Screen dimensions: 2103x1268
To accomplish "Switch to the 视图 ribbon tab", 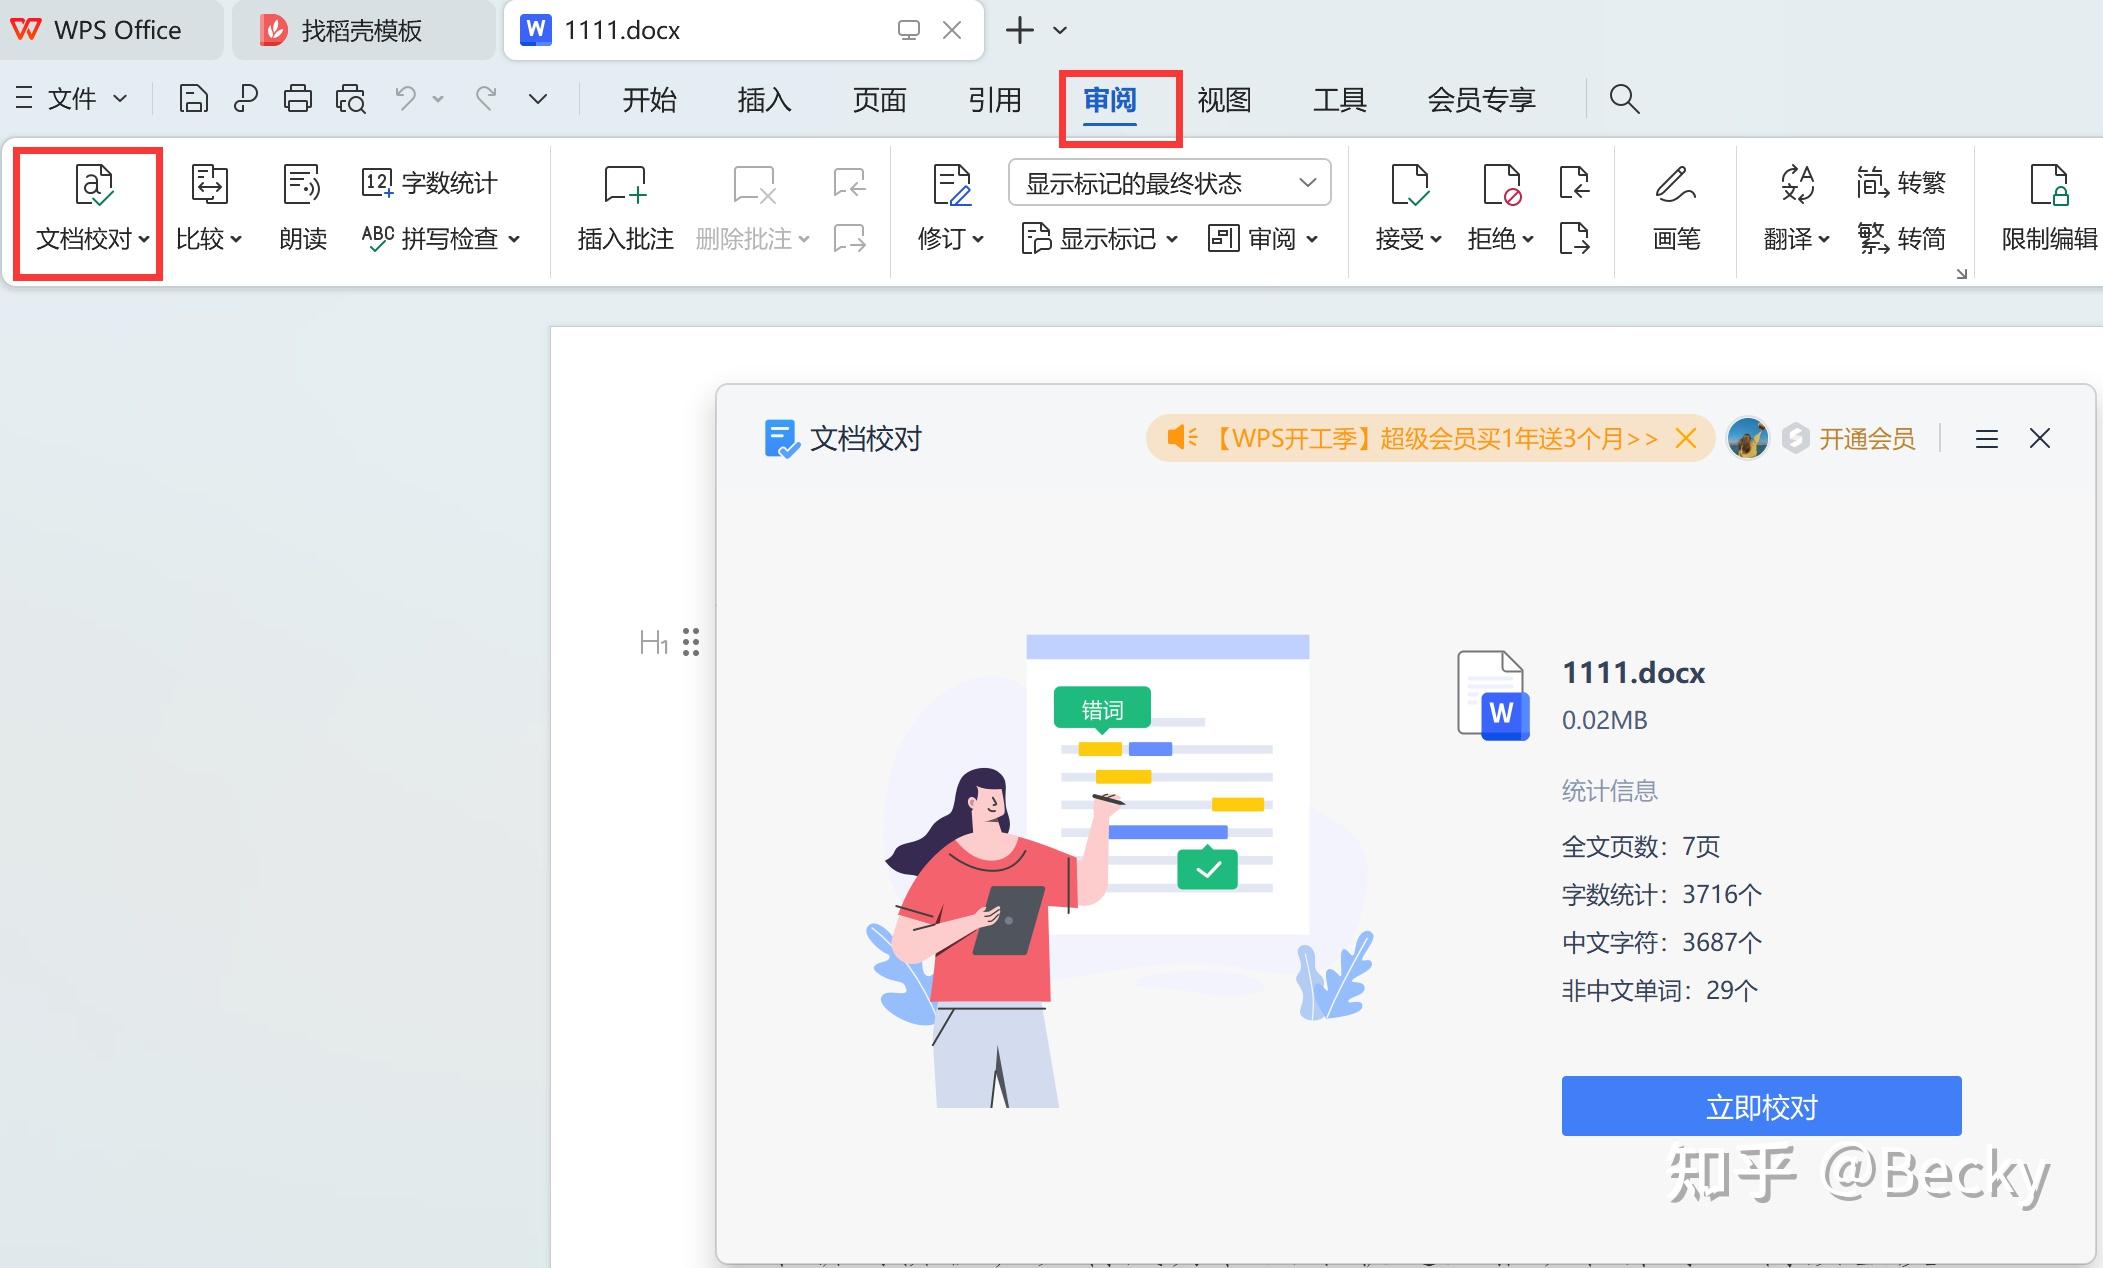I will click(1225, 99).
